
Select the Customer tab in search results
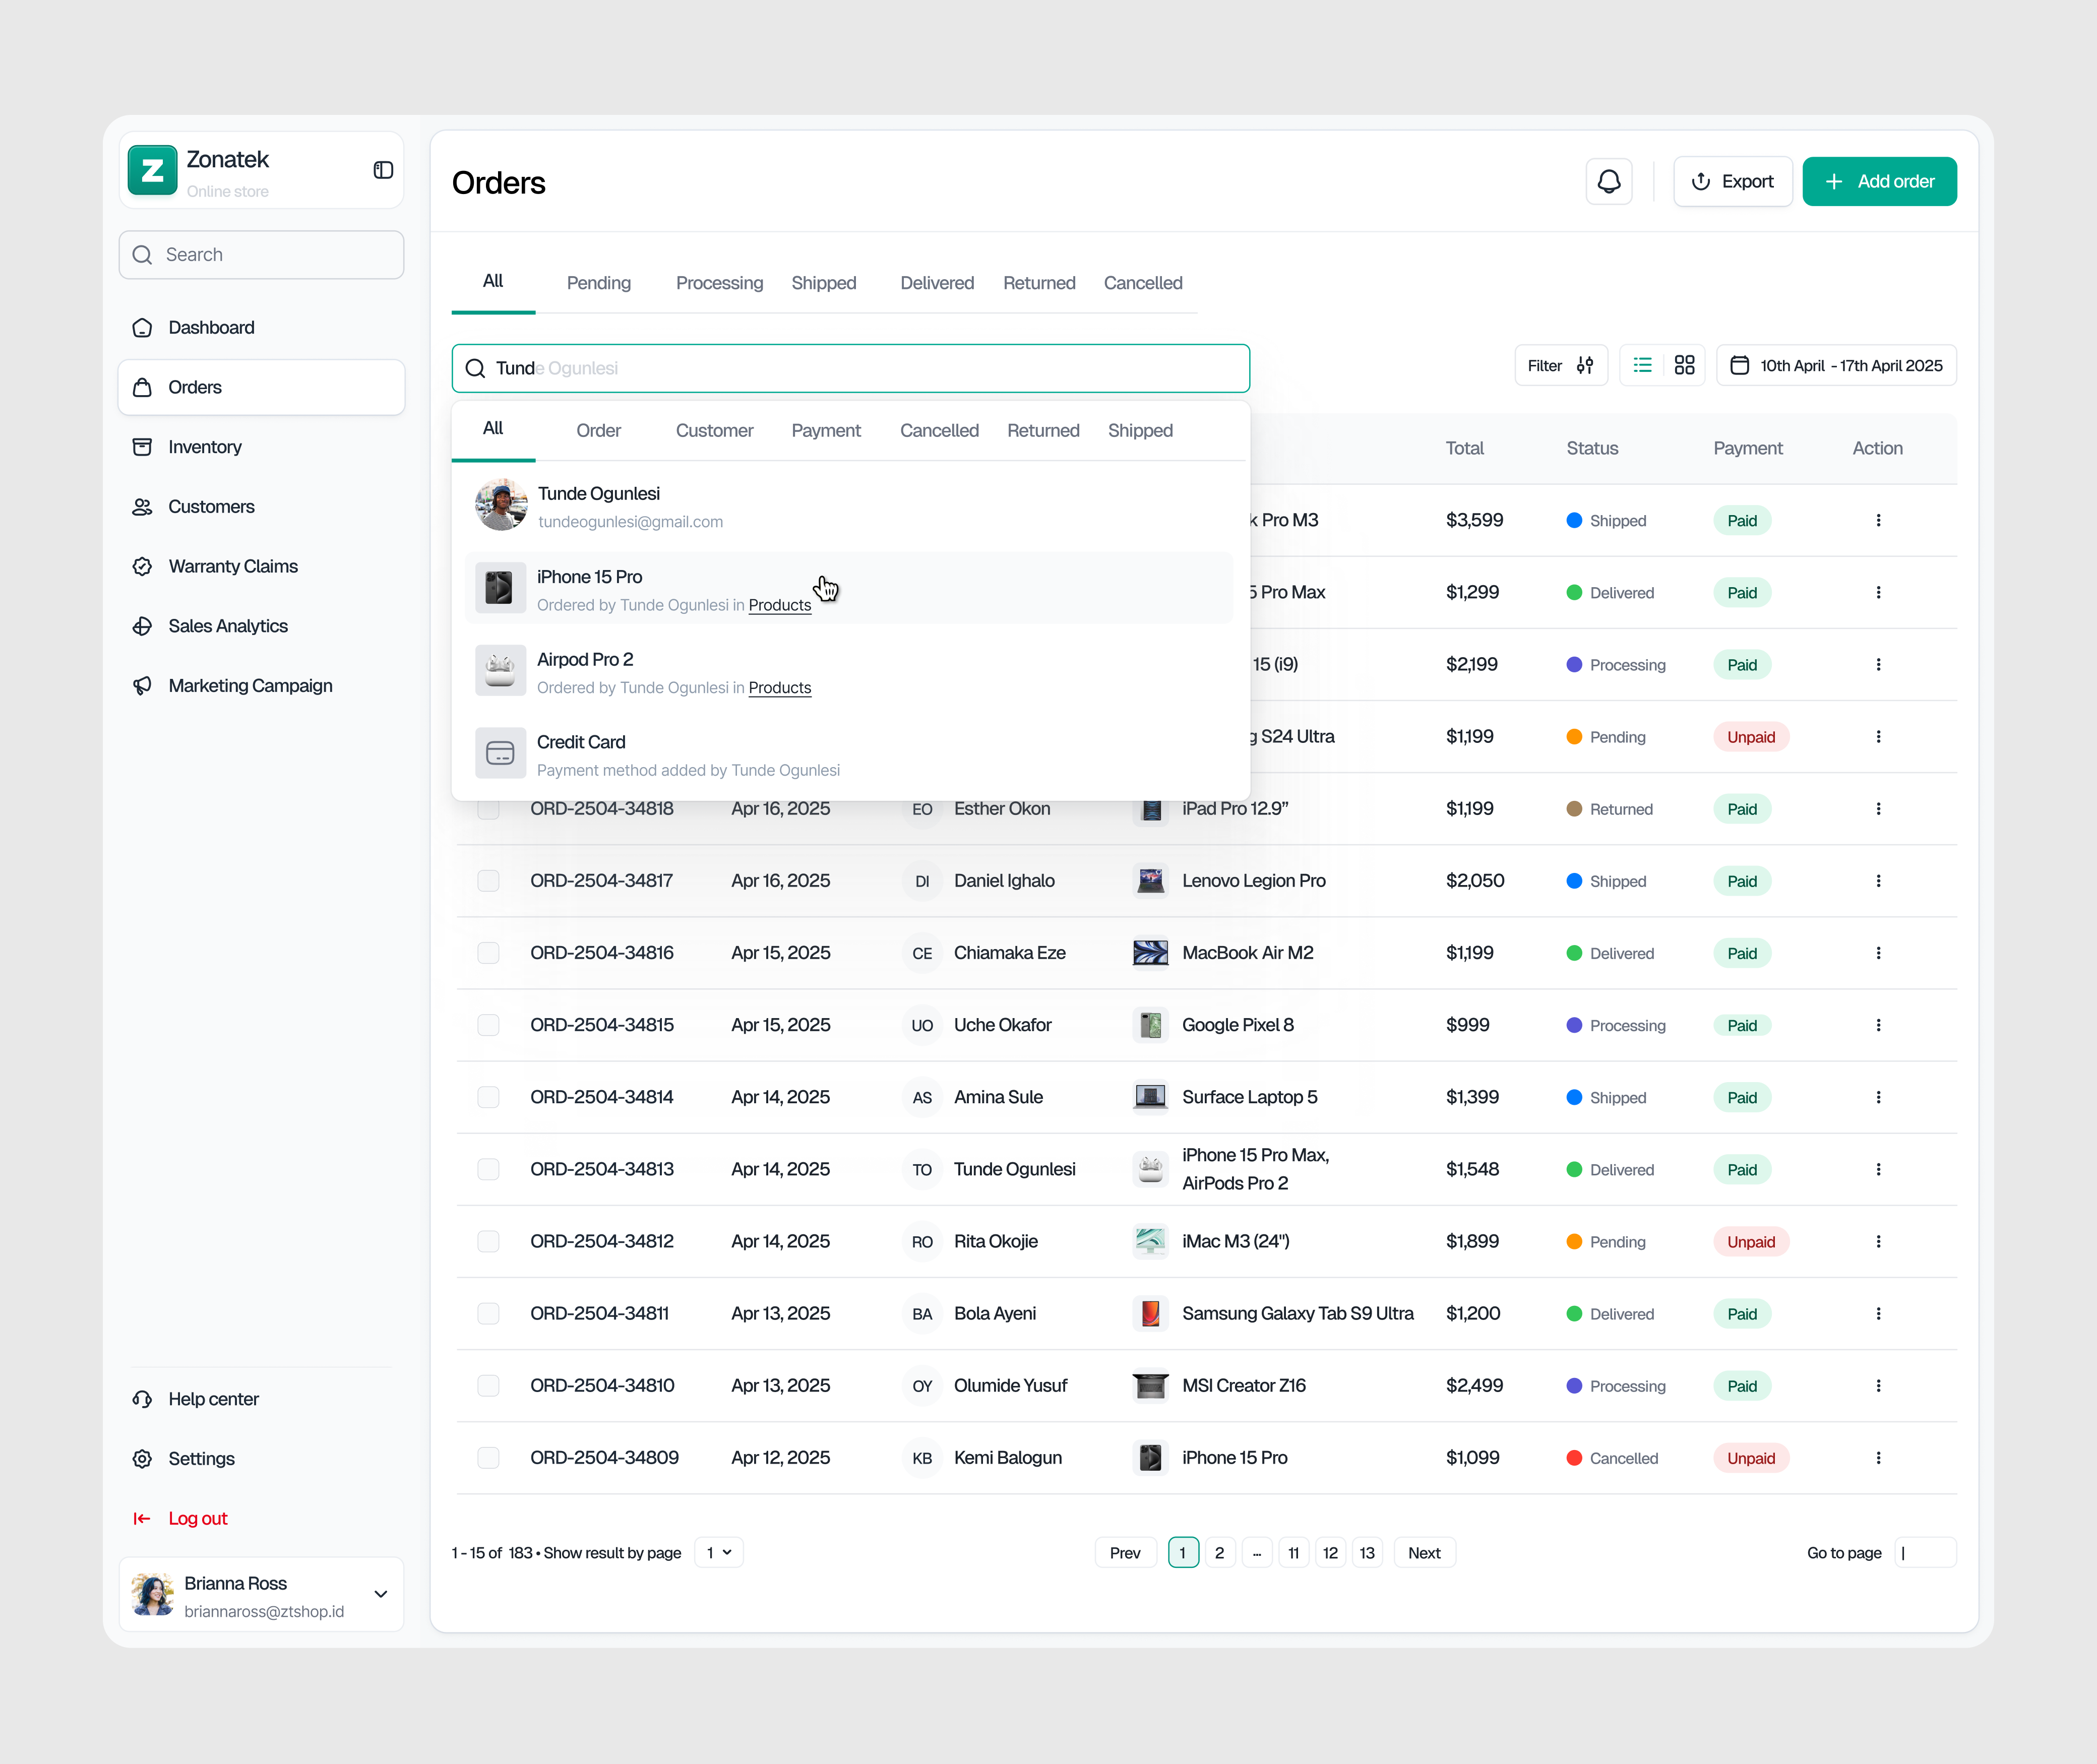(x=714, y=430)
